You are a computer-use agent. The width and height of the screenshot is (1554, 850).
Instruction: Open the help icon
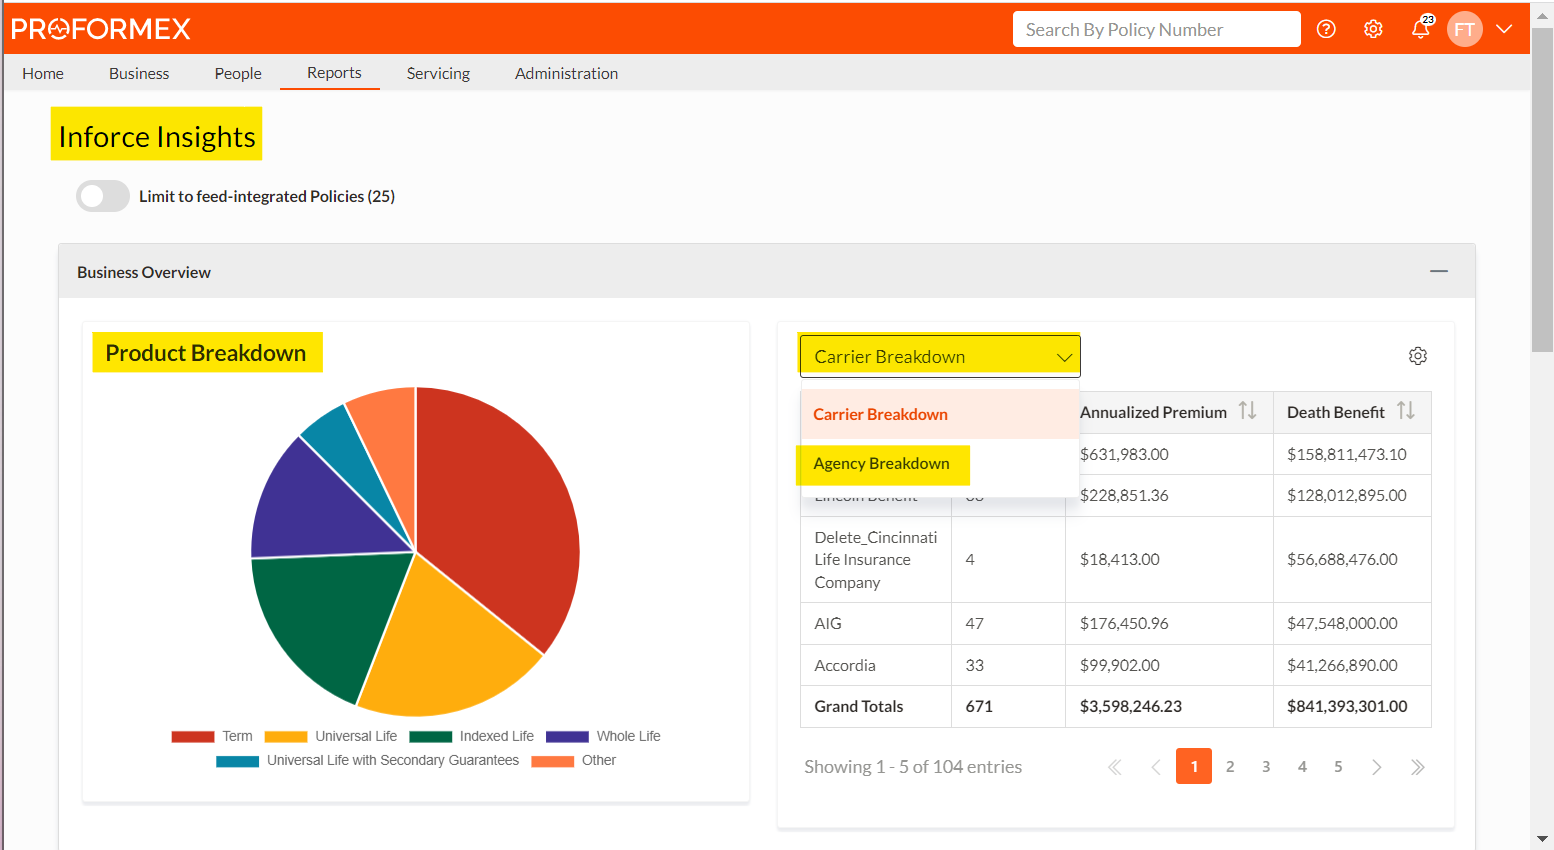[x=1326, y=29]
